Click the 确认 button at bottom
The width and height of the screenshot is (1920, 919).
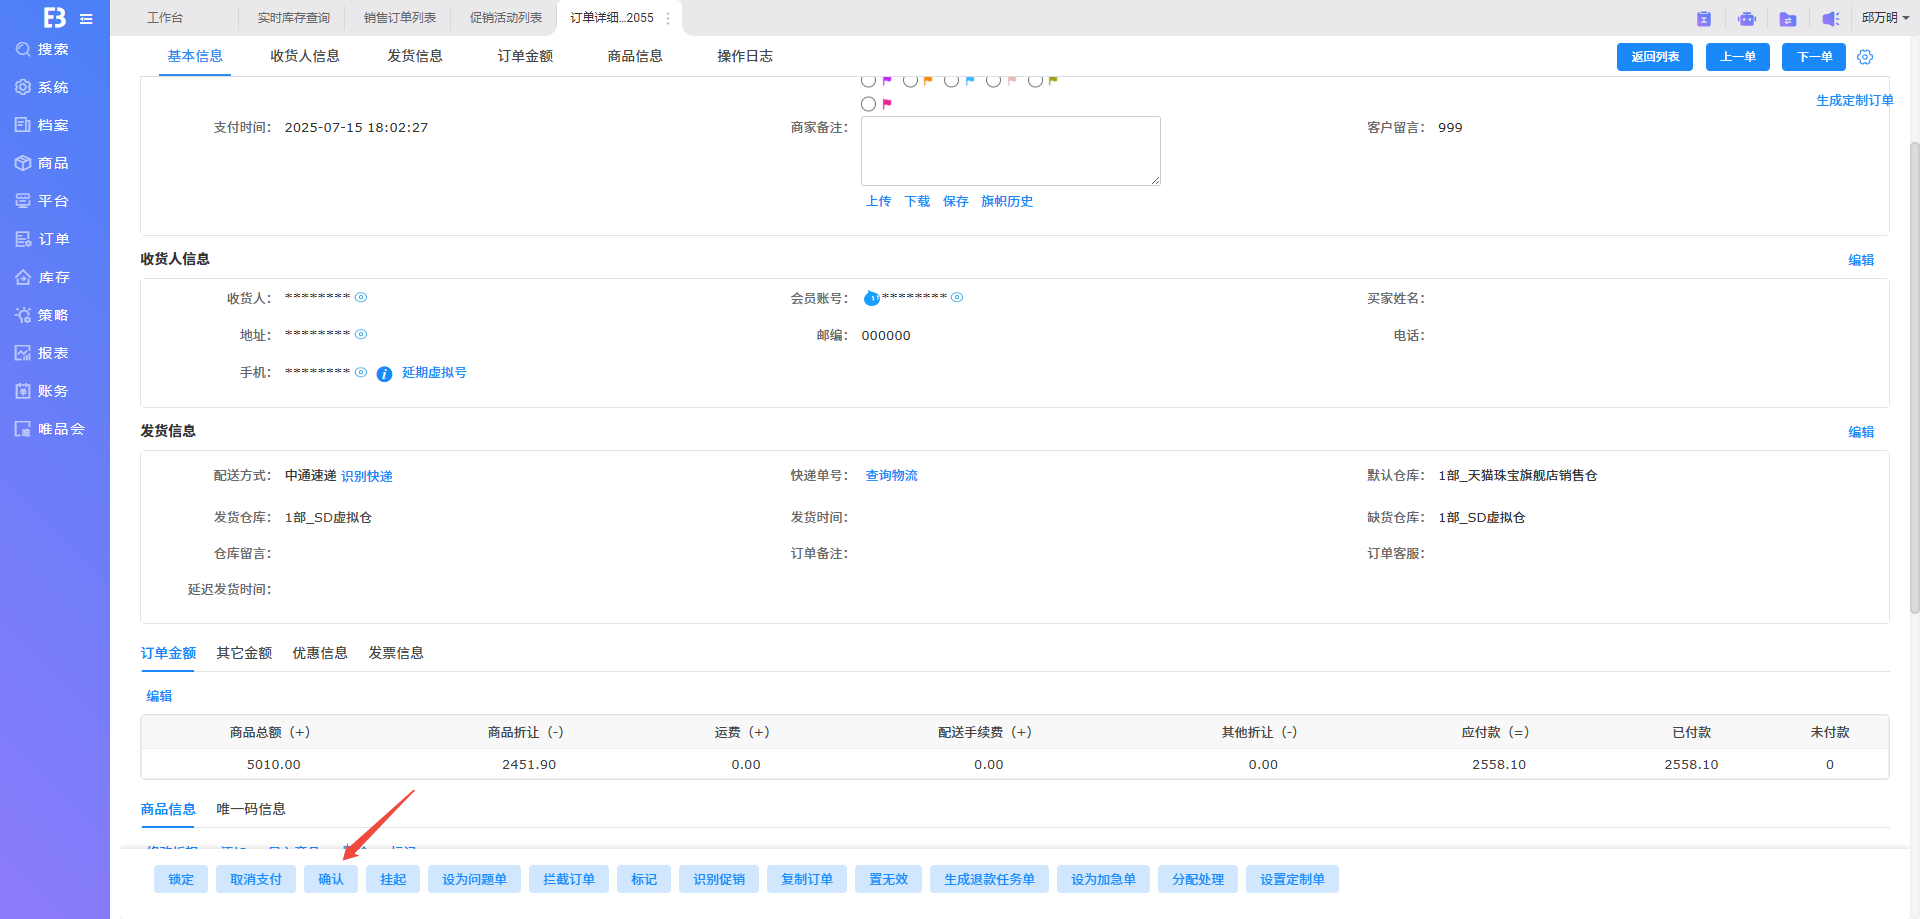(x=331, y=879)
